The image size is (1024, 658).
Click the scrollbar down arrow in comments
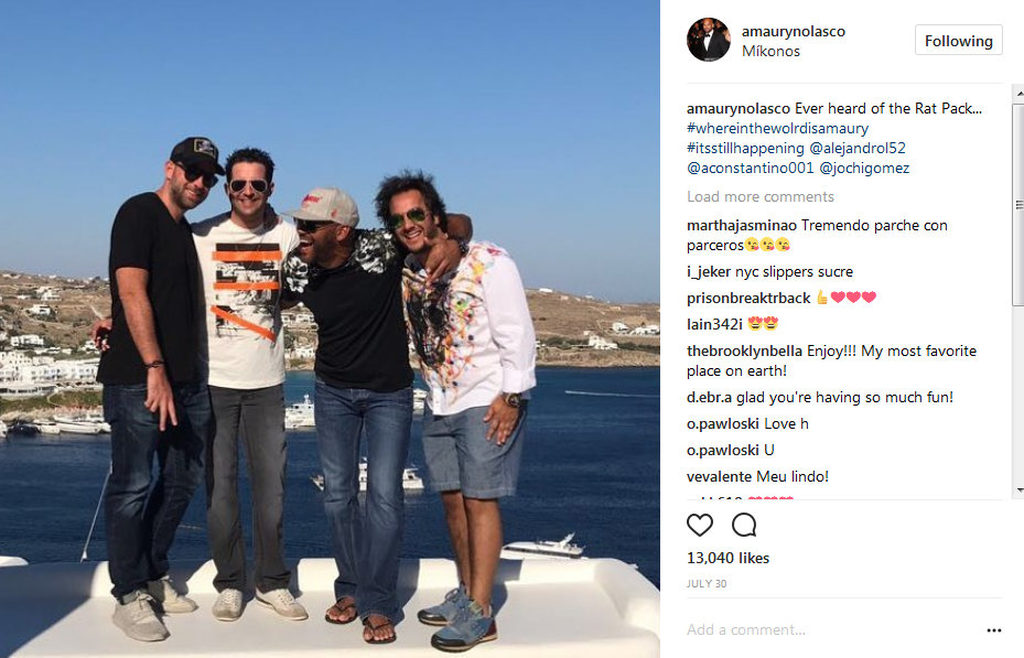(1018, 490)
